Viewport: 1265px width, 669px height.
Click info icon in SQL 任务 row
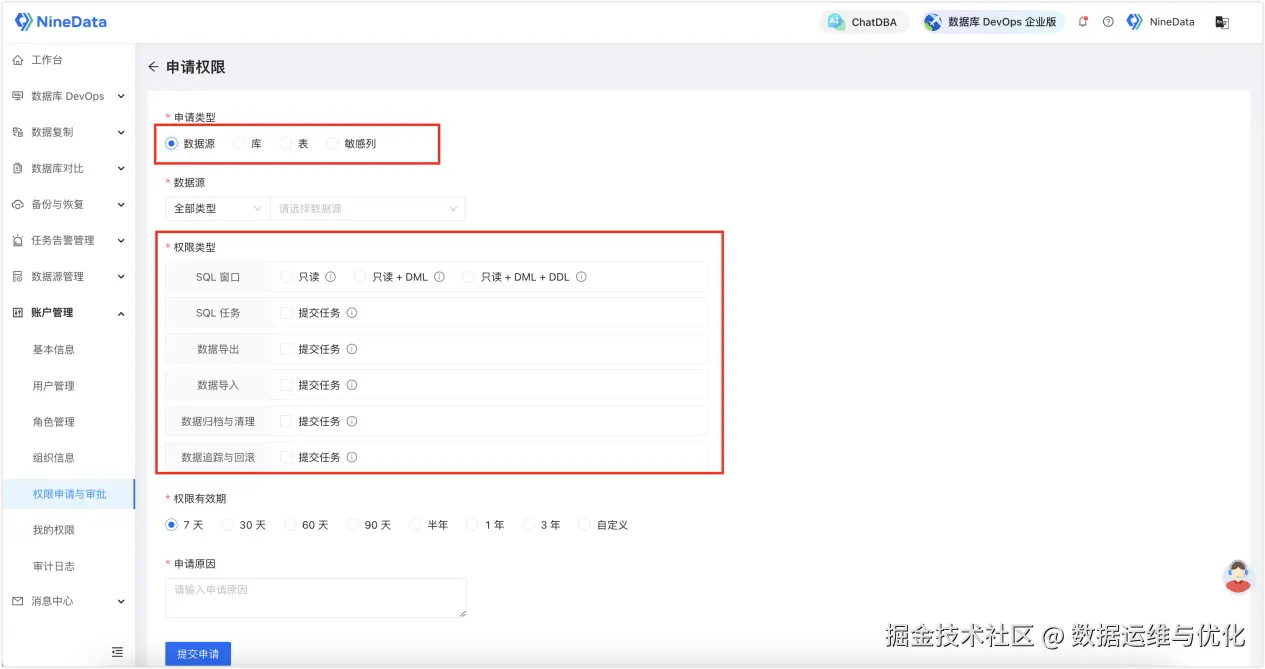point(352,313)
